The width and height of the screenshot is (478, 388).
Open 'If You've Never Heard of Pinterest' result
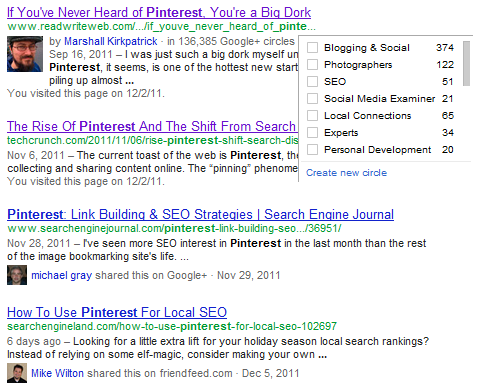pos(159,13)
